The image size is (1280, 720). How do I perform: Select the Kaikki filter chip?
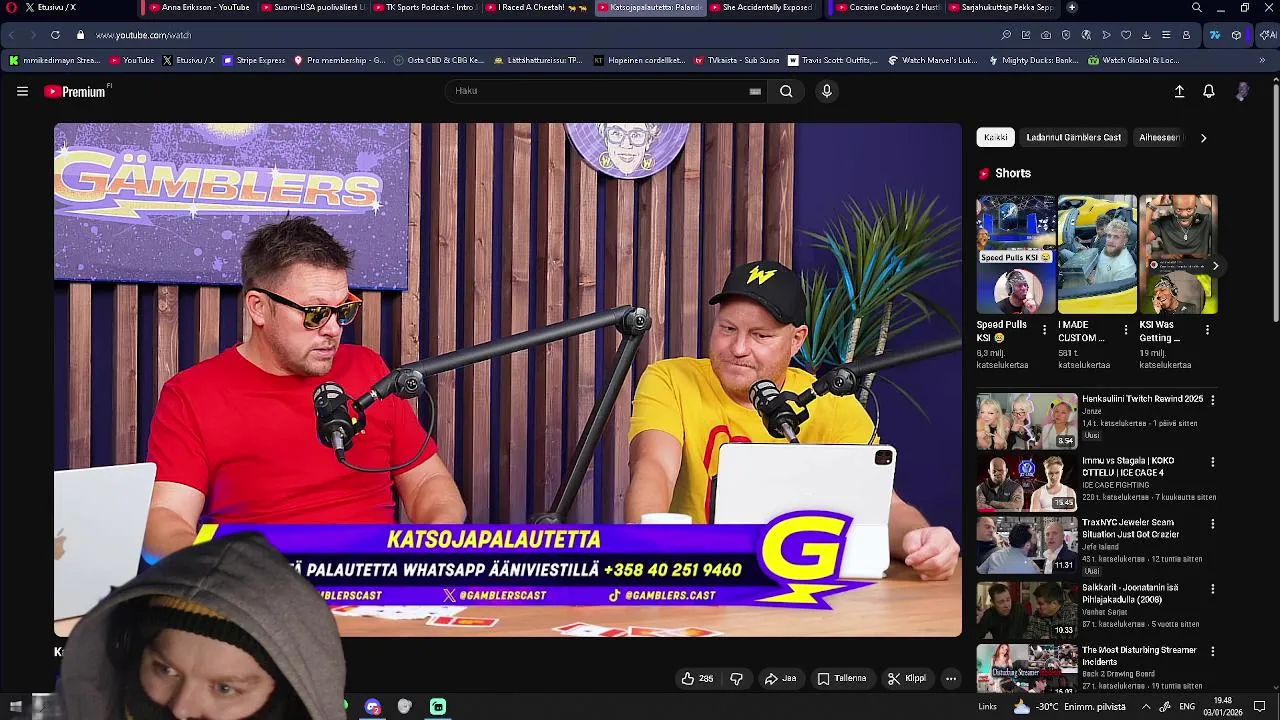[x=995, y=137]
